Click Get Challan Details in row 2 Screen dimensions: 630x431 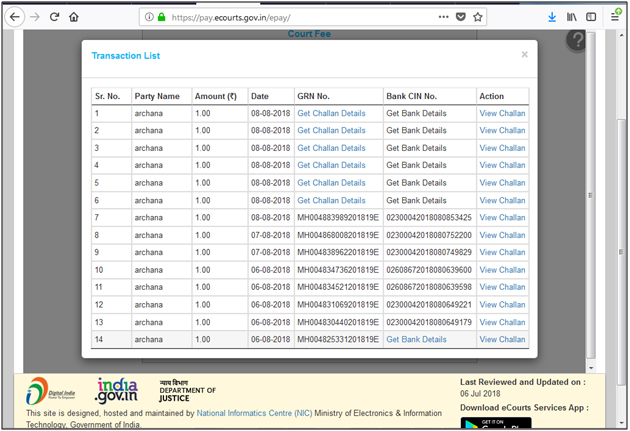pyautogui.click(x=331, y=131)
